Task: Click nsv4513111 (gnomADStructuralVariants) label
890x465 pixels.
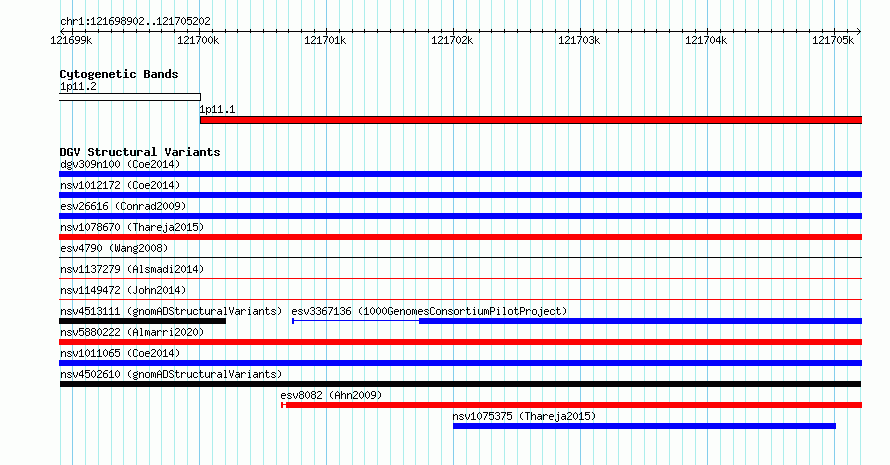Action: [x=171, y=311]
